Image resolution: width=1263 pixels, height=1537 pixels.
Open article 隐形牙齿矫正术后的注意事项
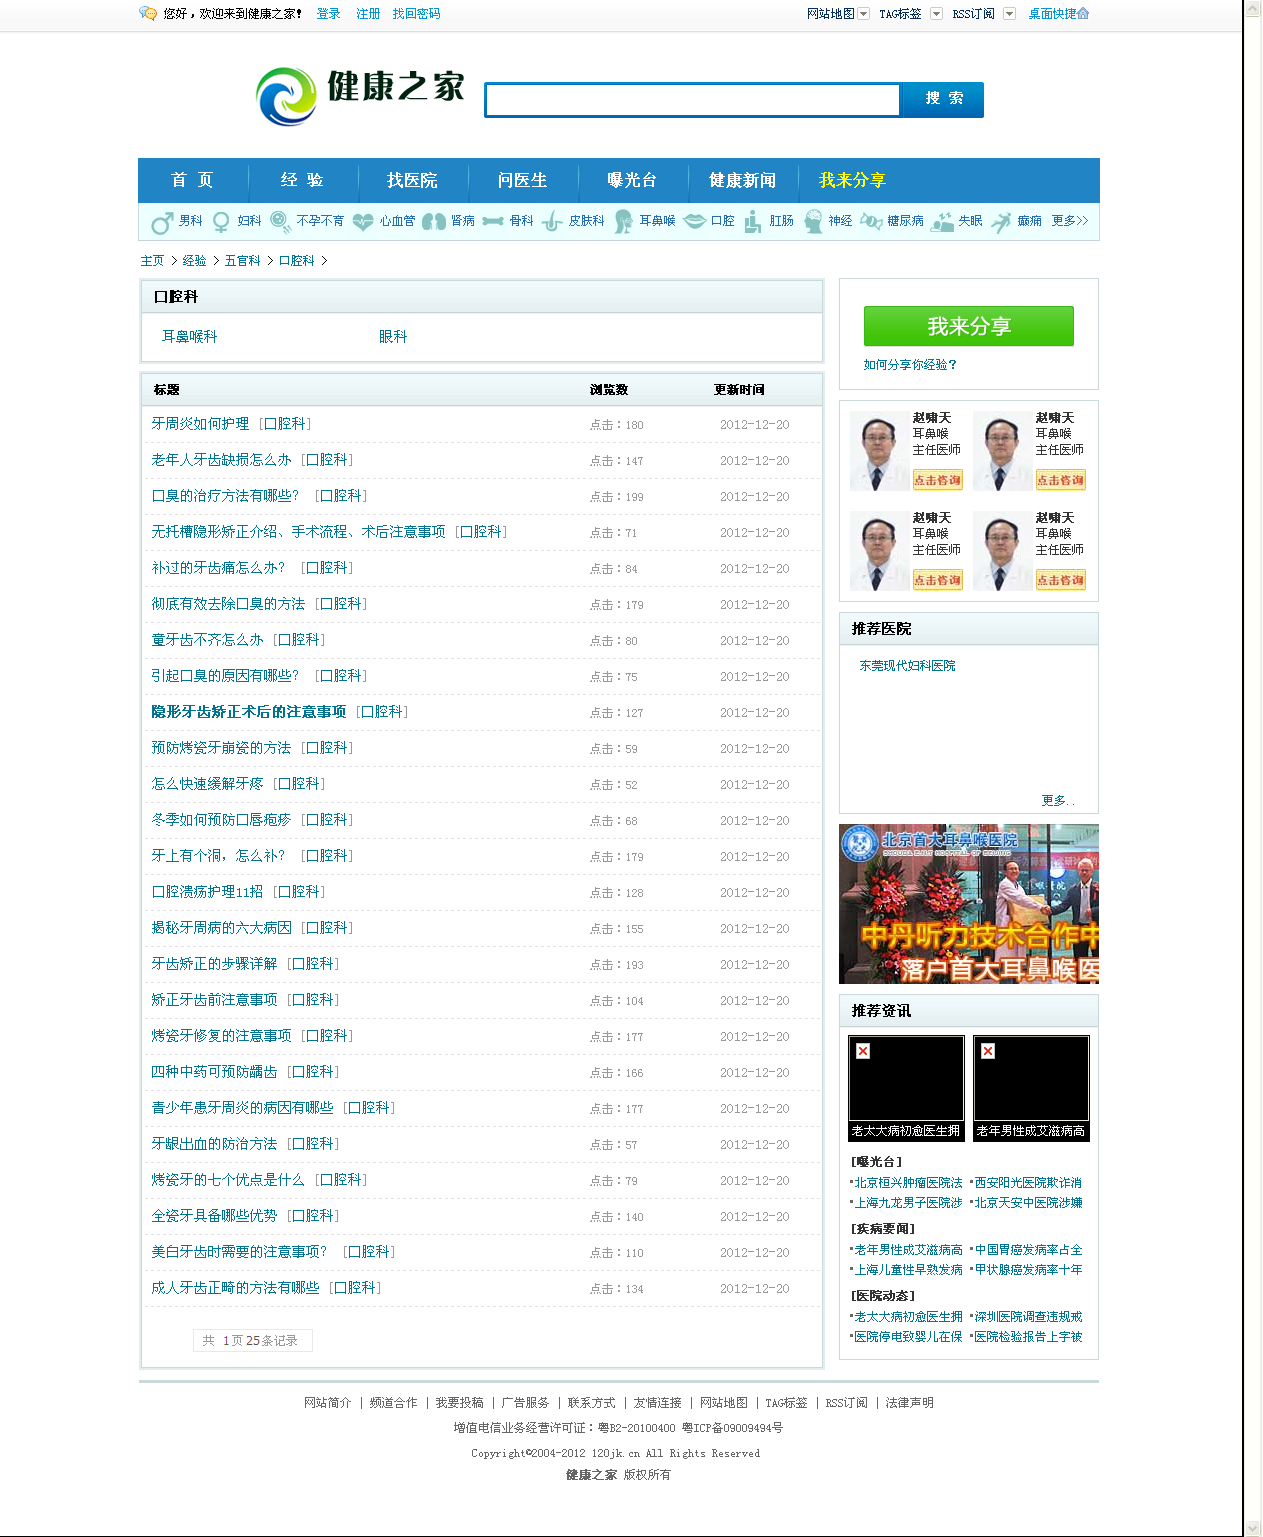(x=249, y=712)
